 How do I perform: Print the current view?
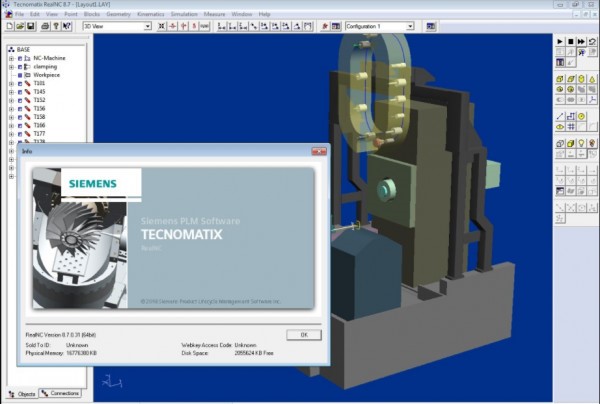[x=45, y=26]
